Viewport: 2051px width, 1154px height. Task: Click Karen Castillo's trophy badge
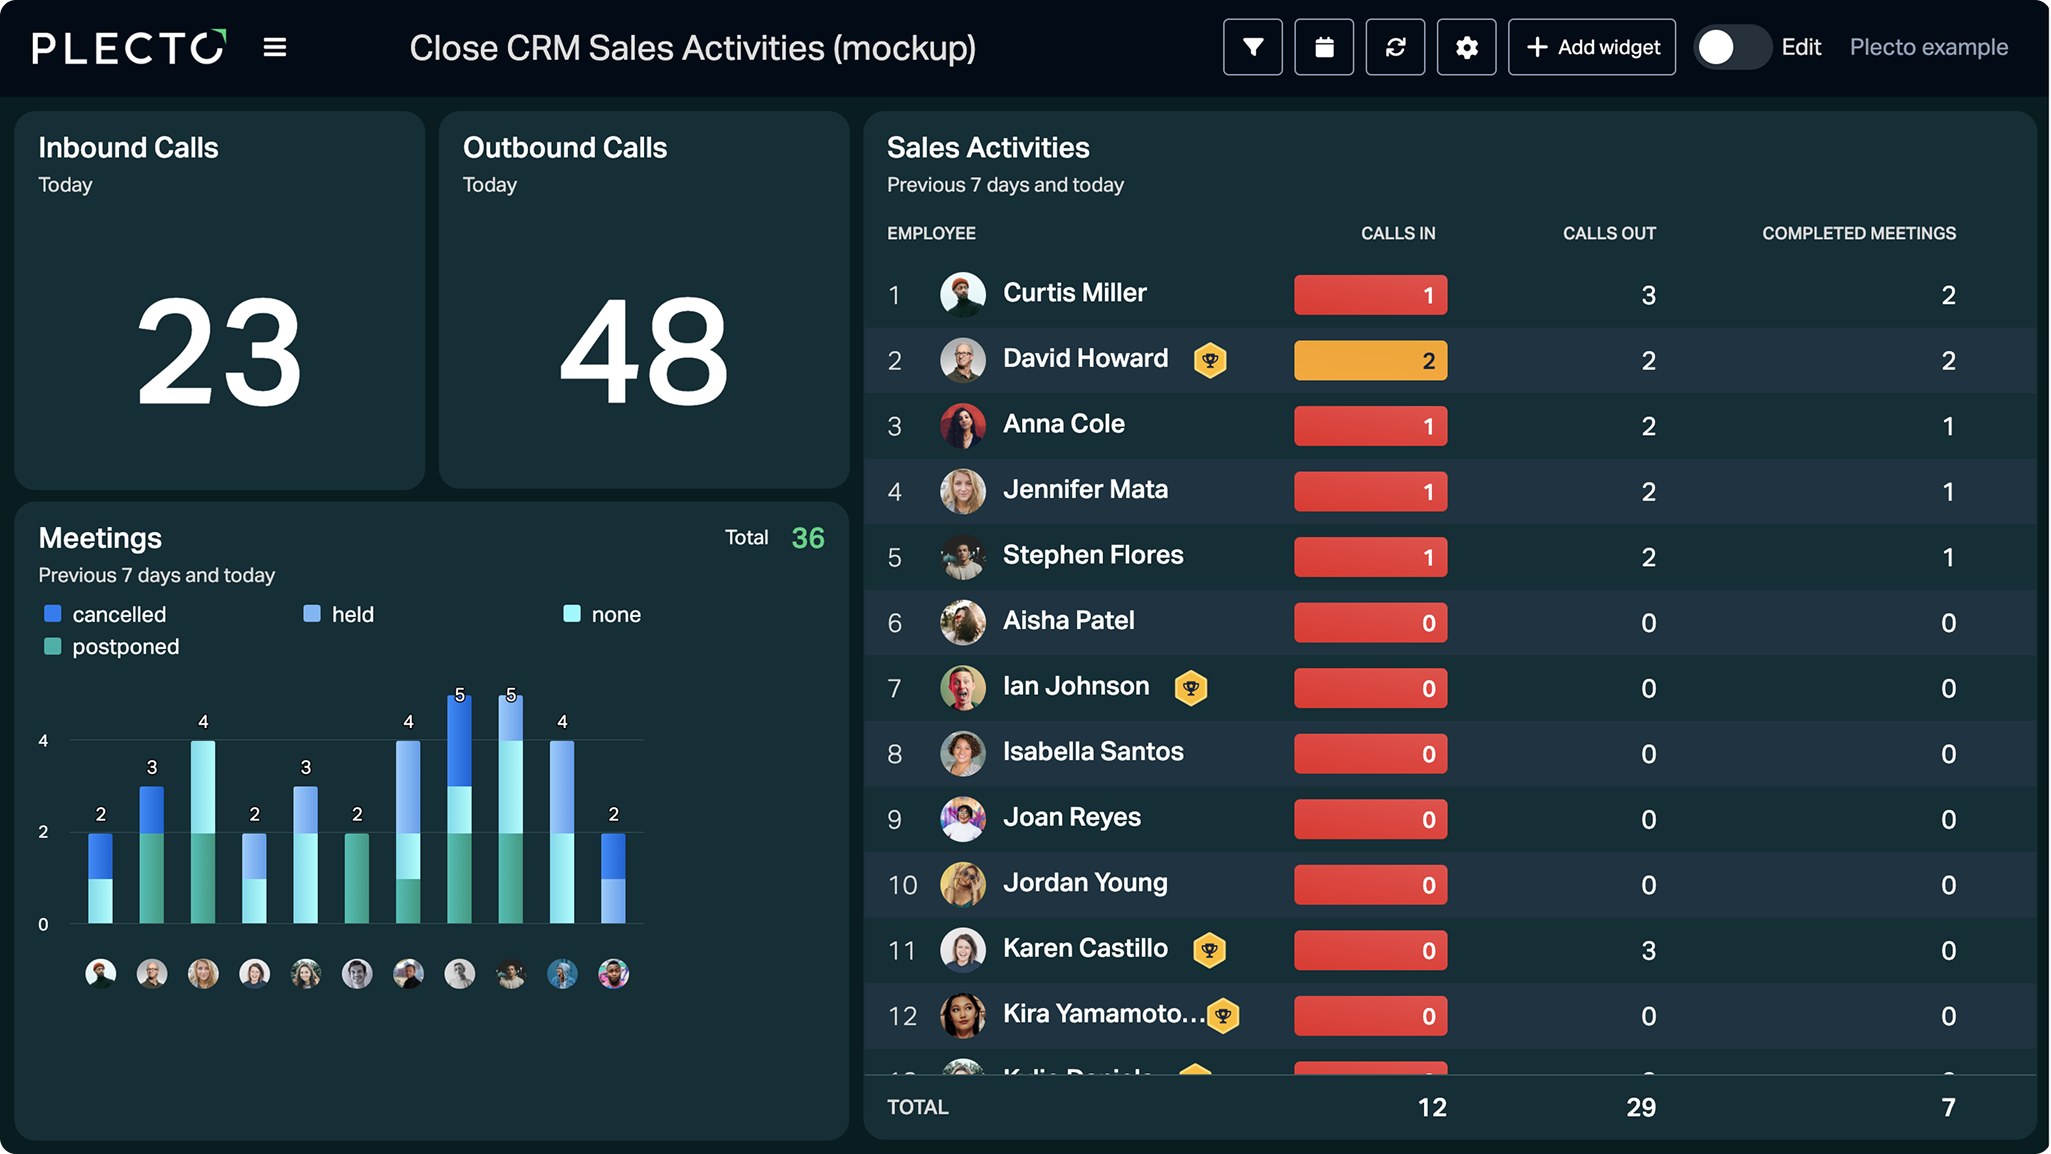(1210, 950)
